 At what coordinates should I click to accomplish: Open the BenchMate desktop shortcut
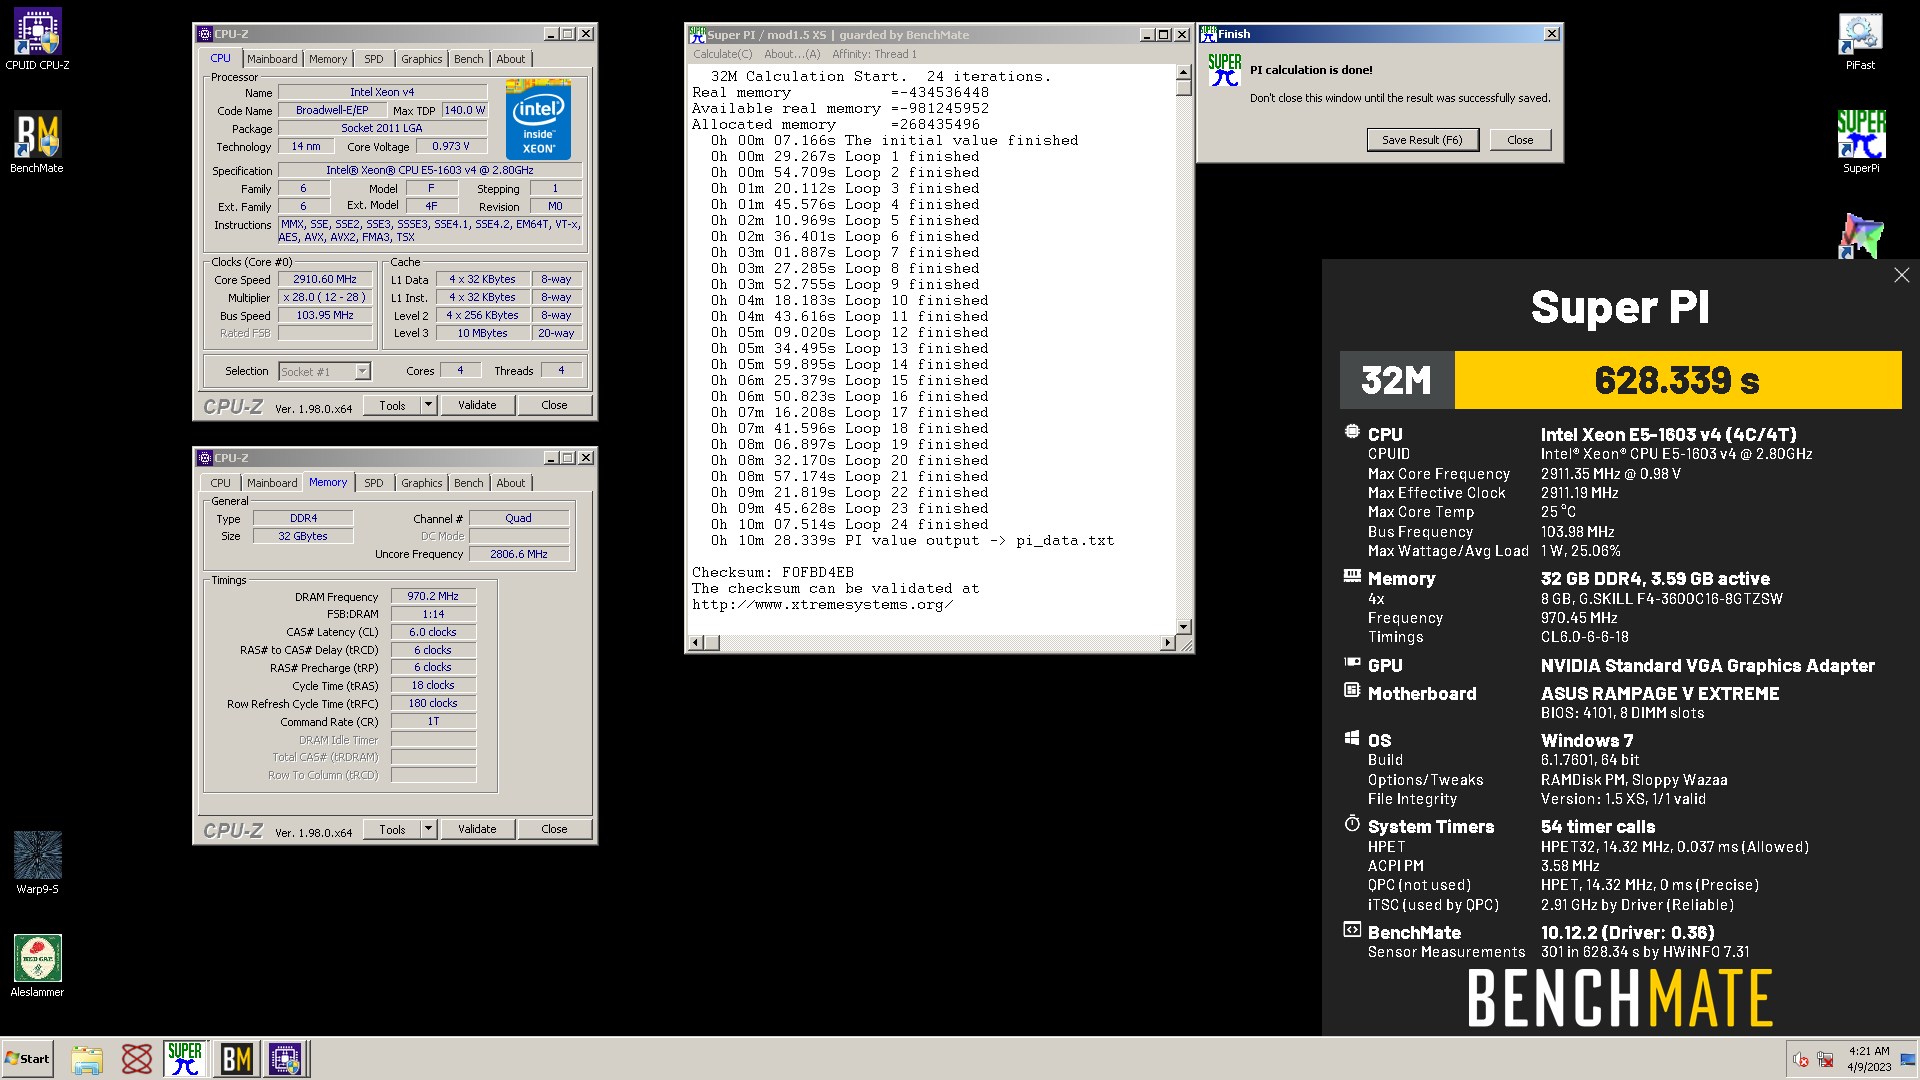point(37,143)
